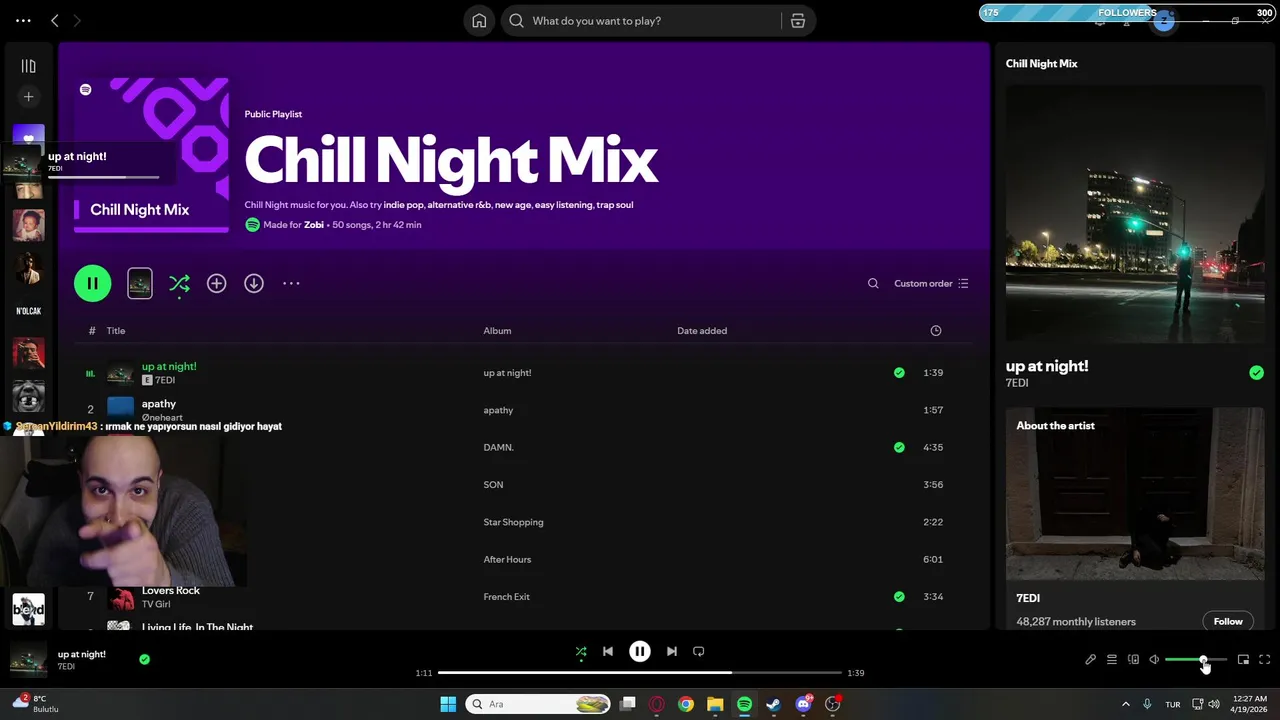Open Liked Songs heart tile in sidebar
This screenshot has width=1280, height=720.
(x=29, y=136)
